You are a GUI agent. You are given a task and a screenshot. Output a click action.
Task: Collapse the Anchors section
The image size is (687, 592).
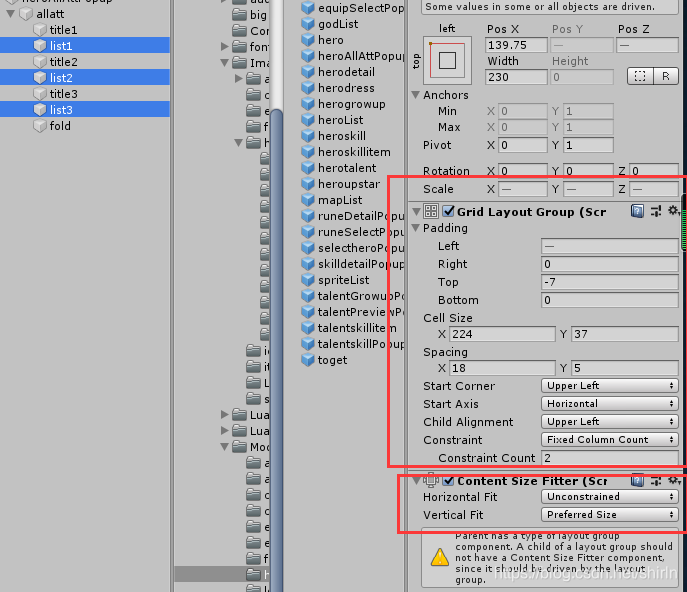(416, 95)
